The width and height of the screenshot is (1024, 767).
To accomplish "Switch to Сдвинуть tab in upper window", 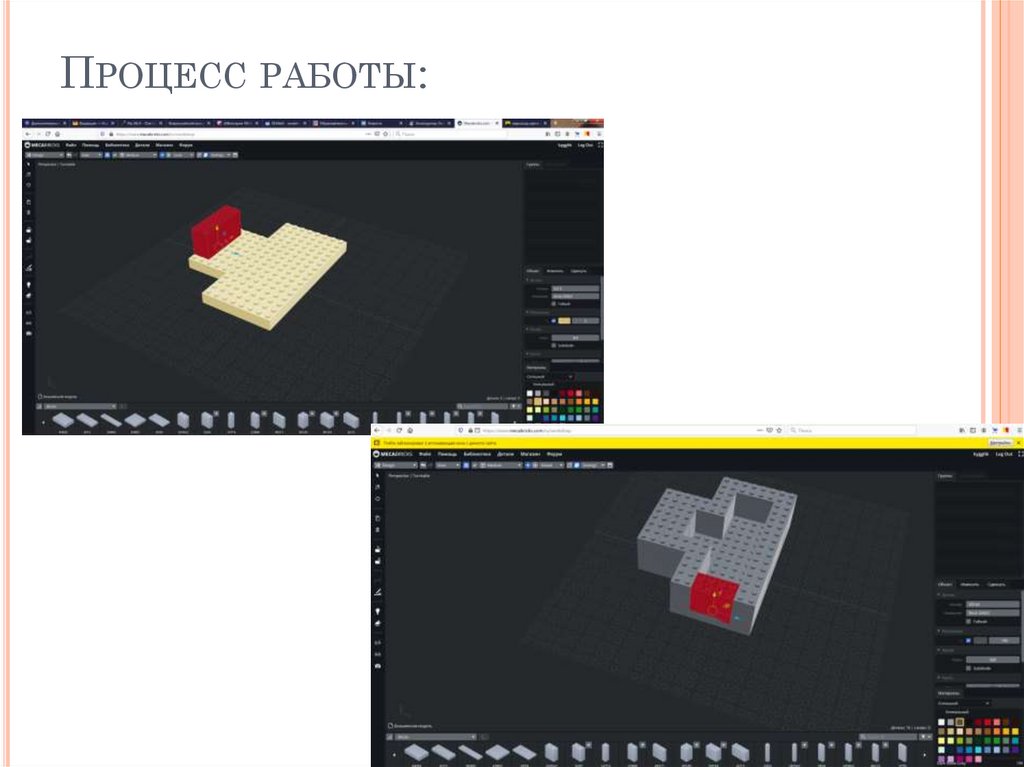I will (x=579, y=270).
